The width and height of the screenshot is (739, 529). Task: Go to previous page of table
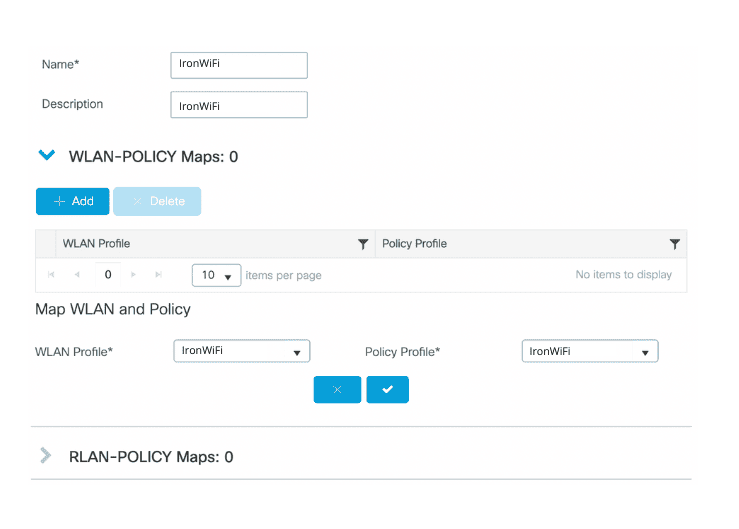pyautogui.click(x=77, y=275)
